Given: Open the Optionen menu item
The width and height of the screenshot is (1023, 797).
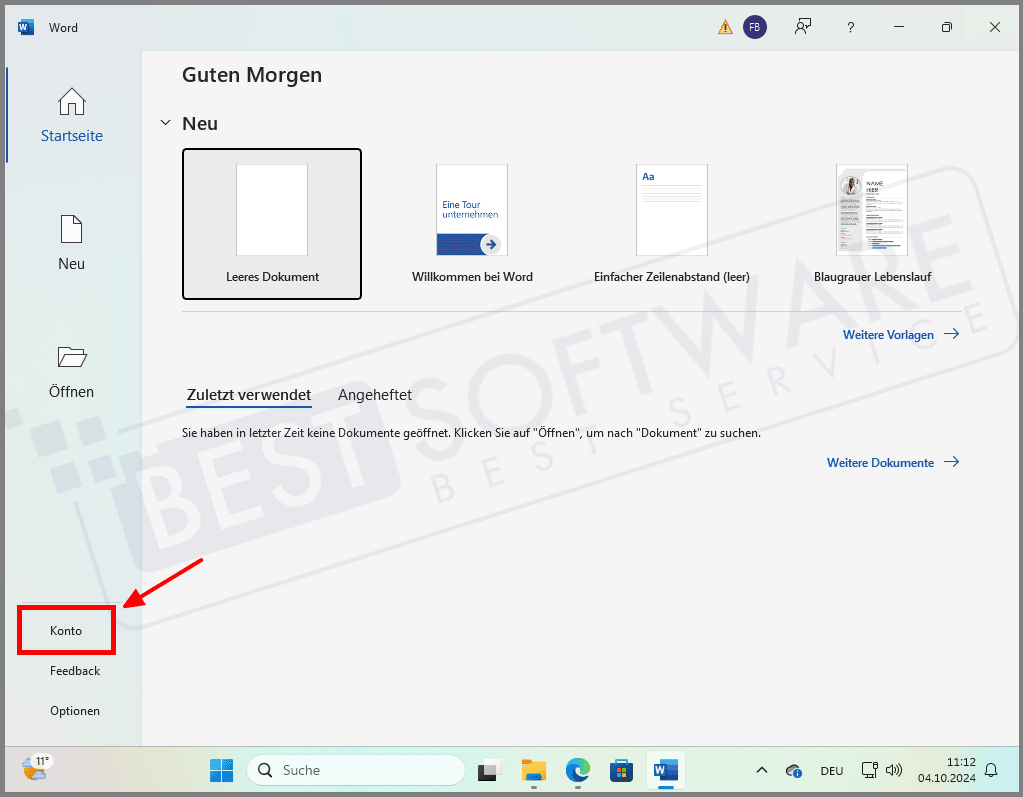Looking at the screenshot, I should [x=75, y=711].
